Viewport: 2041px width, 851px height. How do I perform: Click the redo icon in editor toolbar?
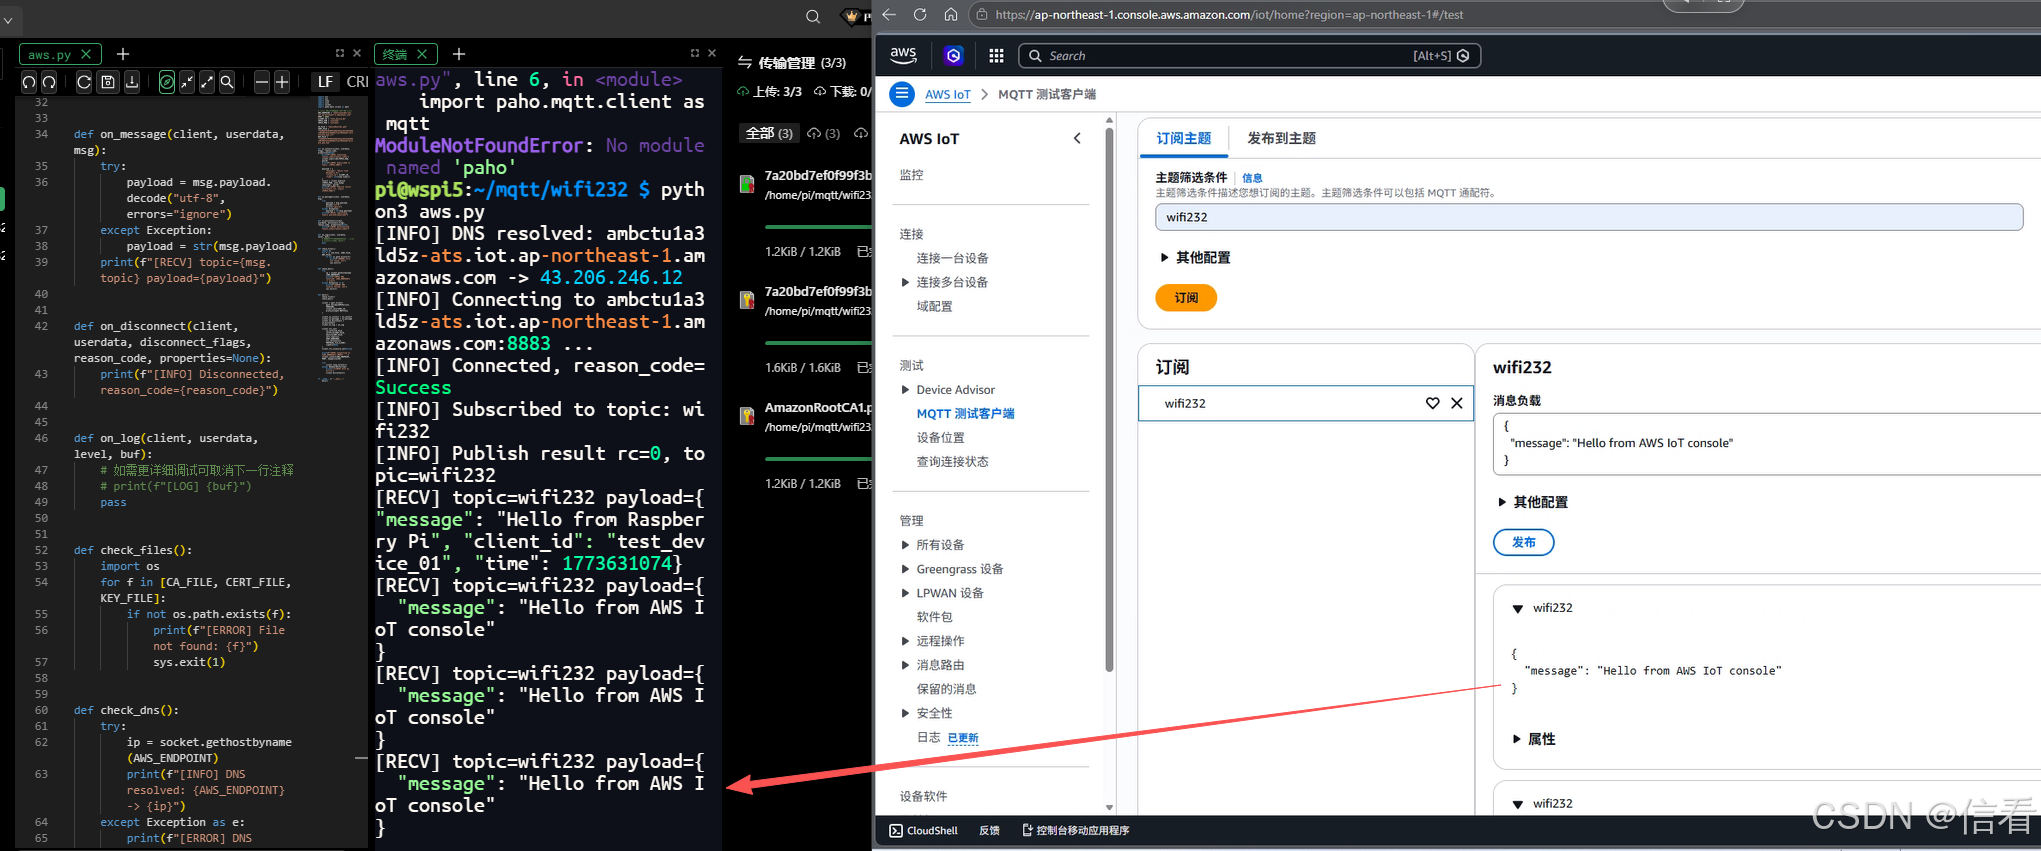click(x=49, y=82)
